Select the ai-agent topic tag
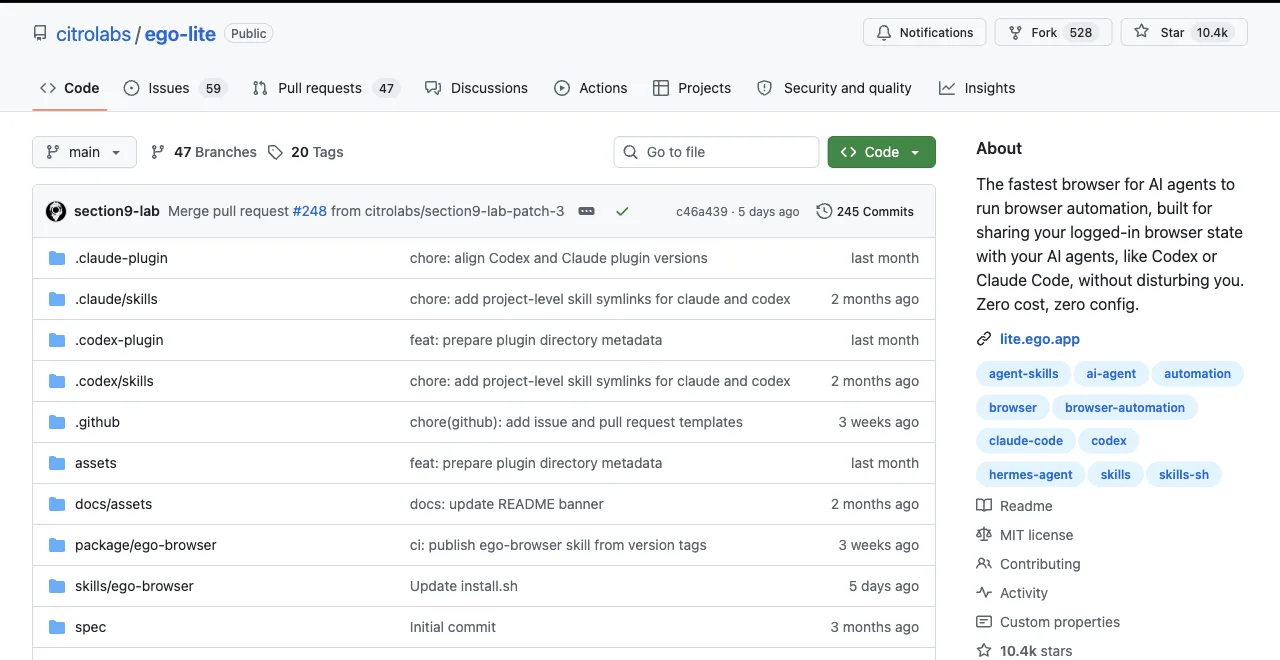1280x660 pixels. pyautogui.click(x=1111, y=374)
